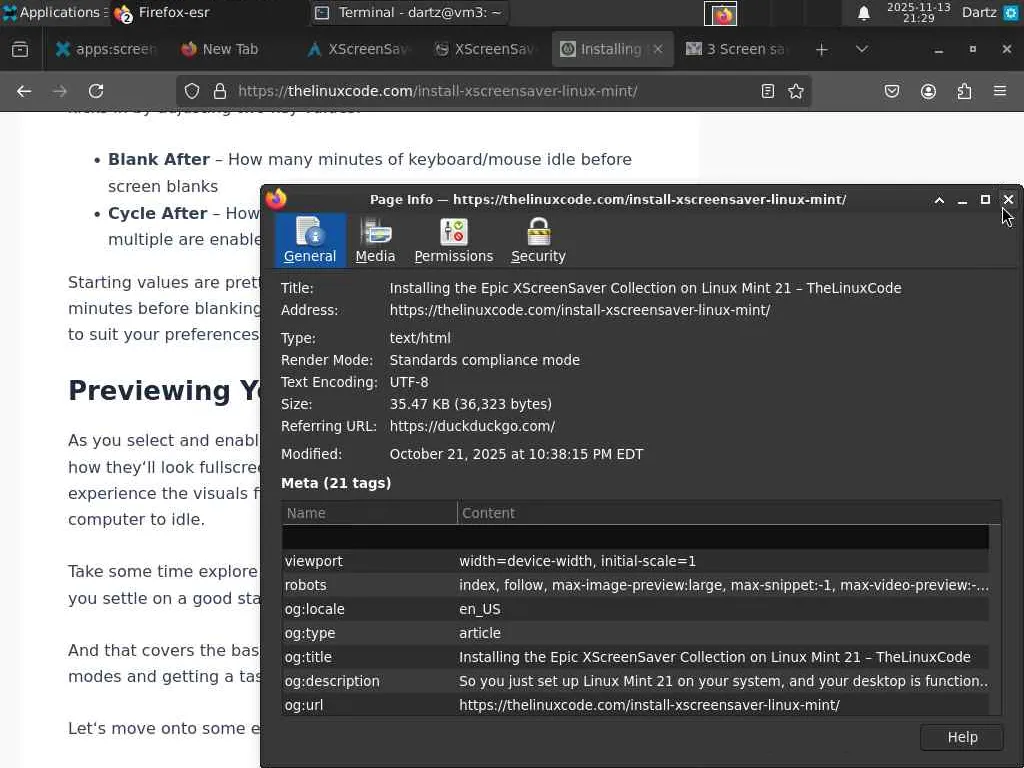Switch to the apps:screen tab
This screenshot has width=1024, height=768.
coord(106,50)
